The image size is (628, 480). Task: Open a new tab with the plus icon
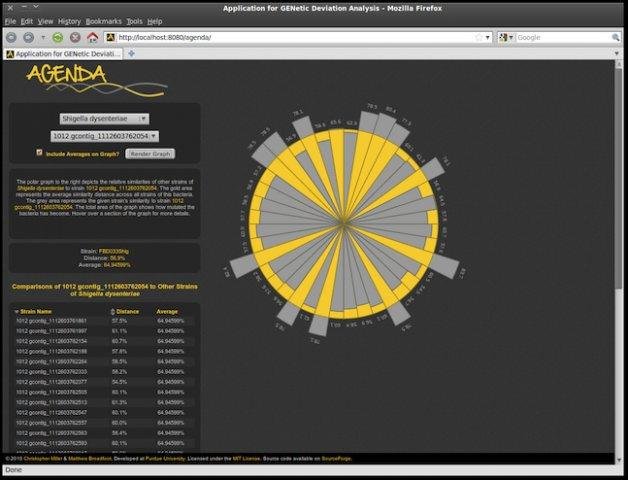pos(131,53)
